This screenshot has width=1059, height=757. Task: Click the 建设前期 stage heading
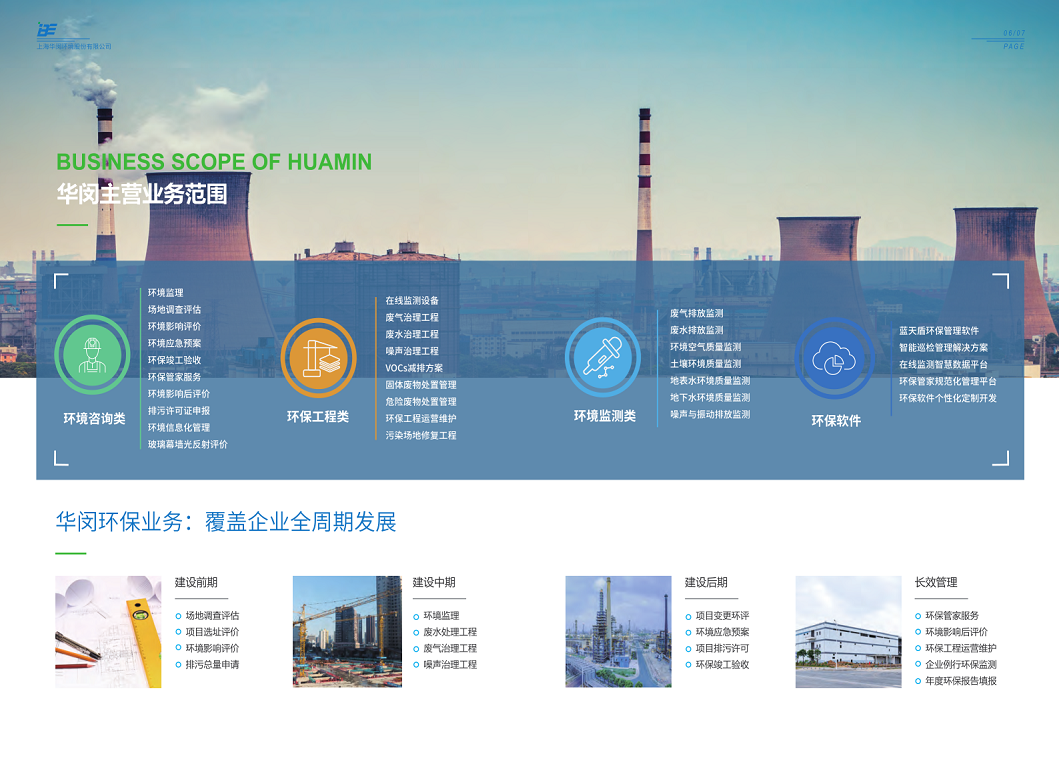196,583
